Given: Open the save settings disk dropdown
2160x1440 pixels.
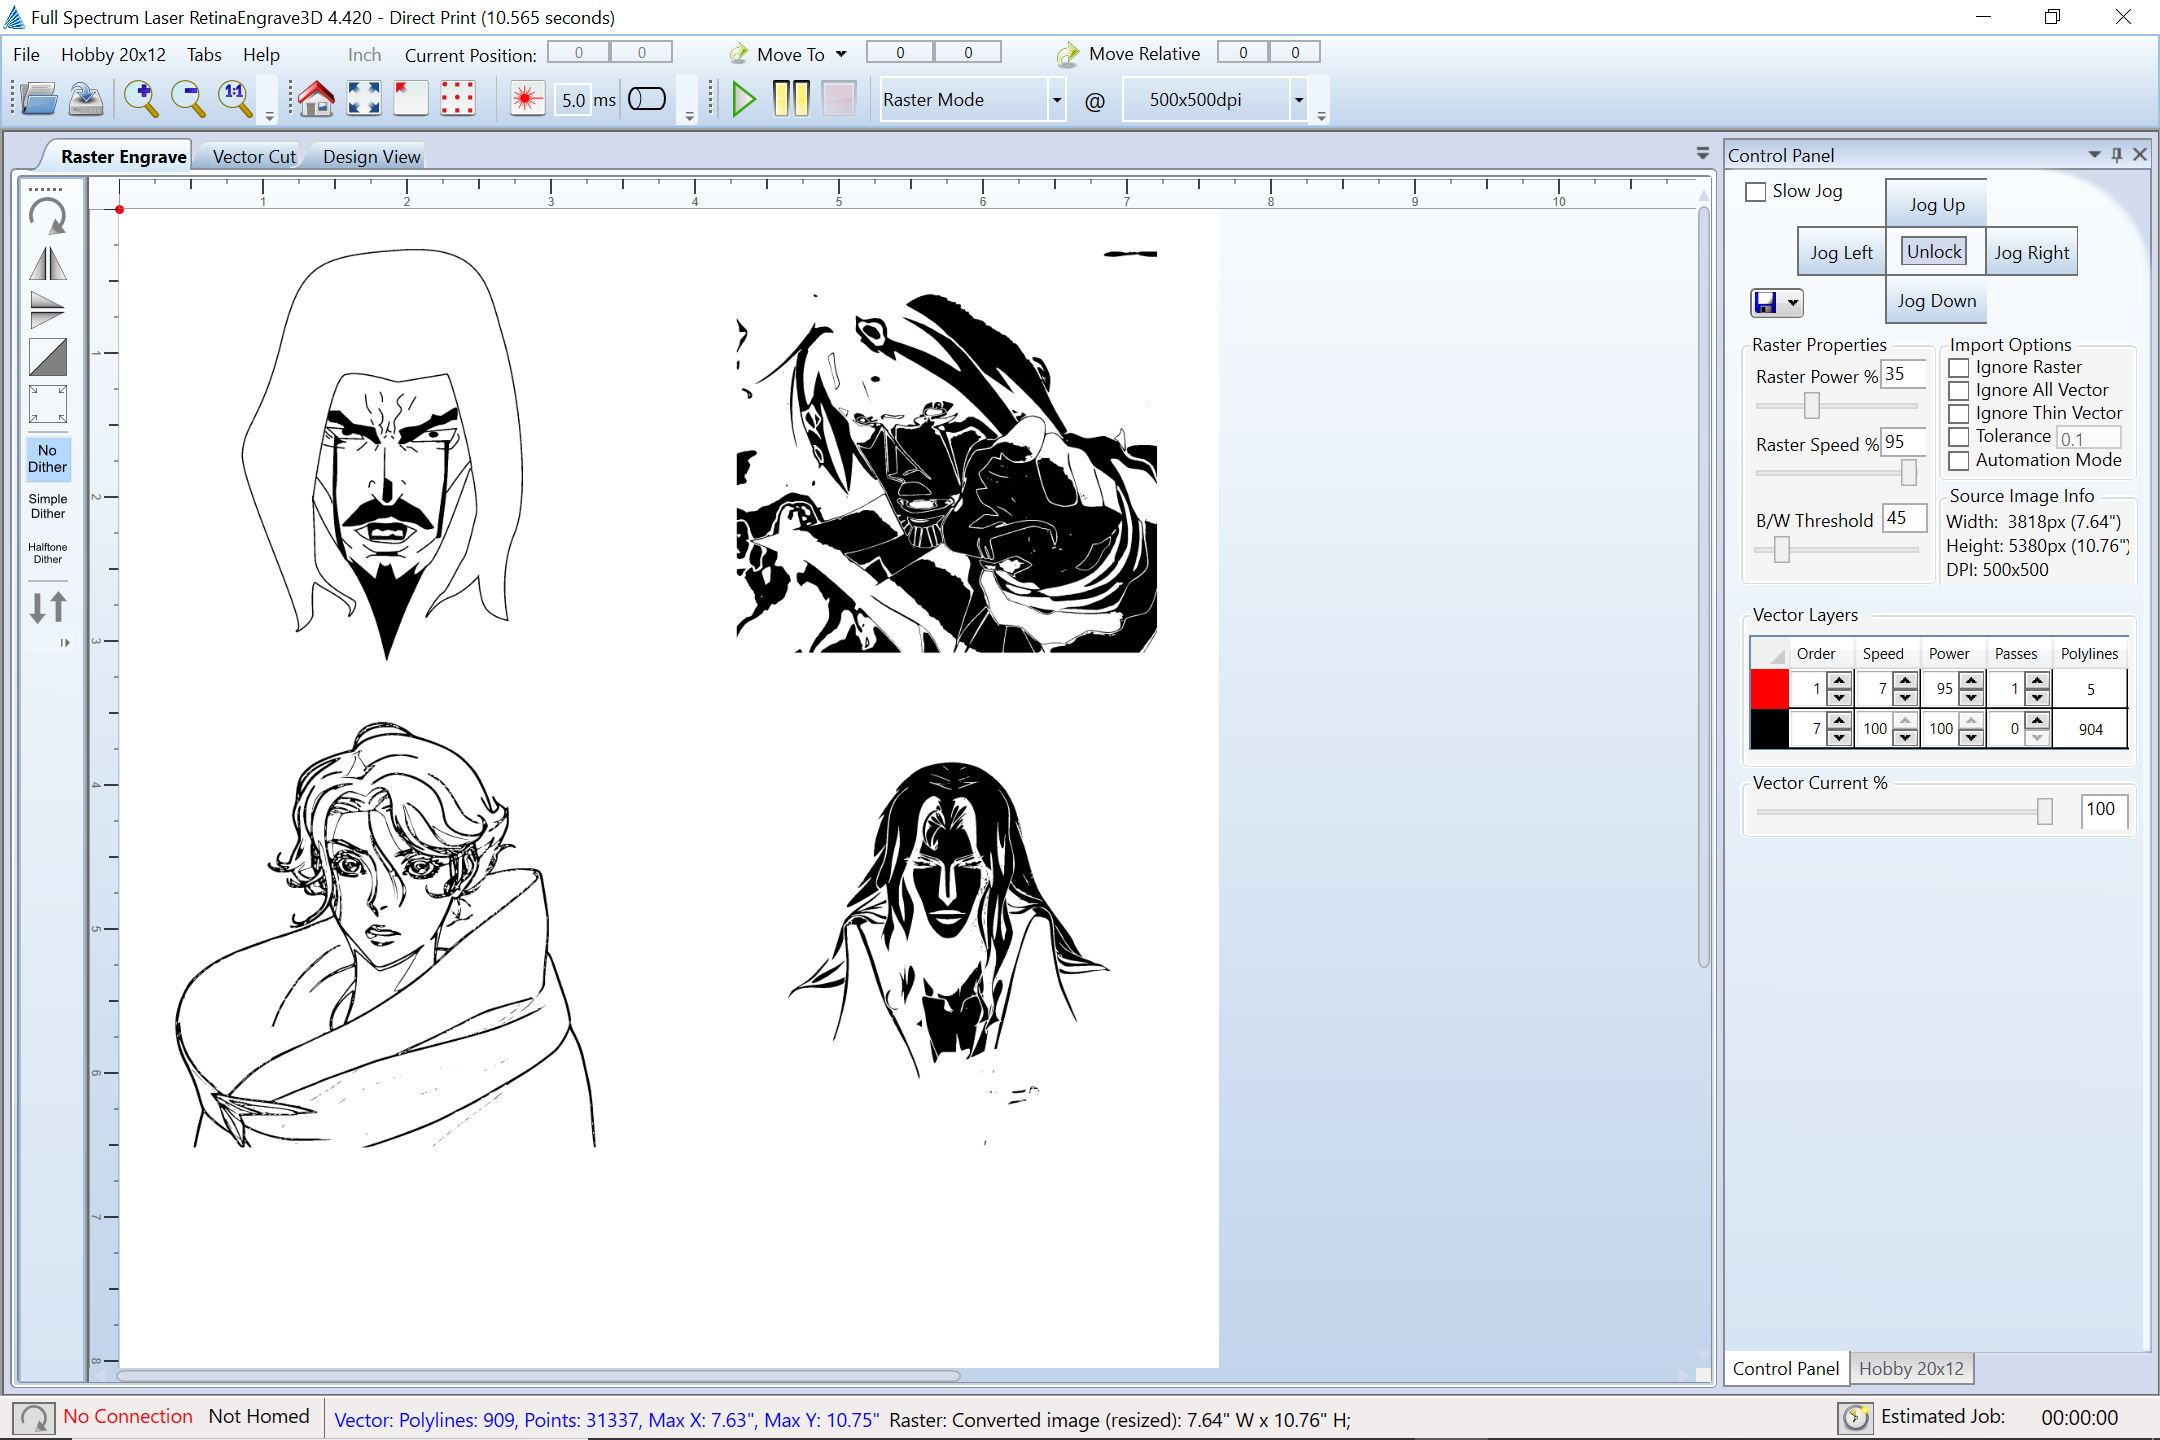Looking at the screenshot, I should tap(1793, 302).
